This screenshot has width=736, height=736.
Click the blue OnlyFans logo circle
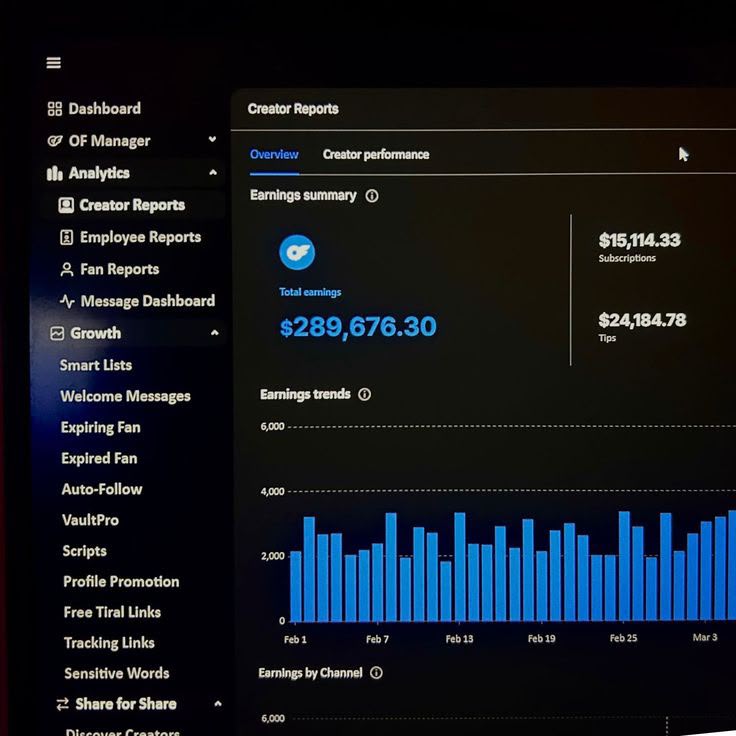click(x=297, y=253)
